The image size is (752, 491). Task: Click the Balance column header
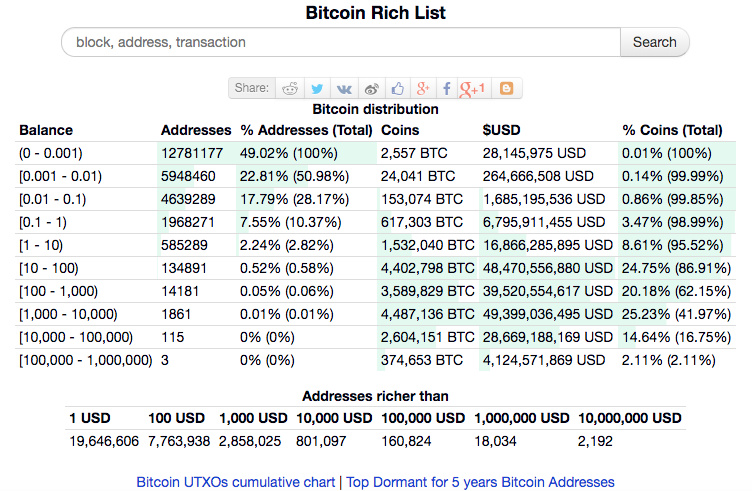click(46, 130)
